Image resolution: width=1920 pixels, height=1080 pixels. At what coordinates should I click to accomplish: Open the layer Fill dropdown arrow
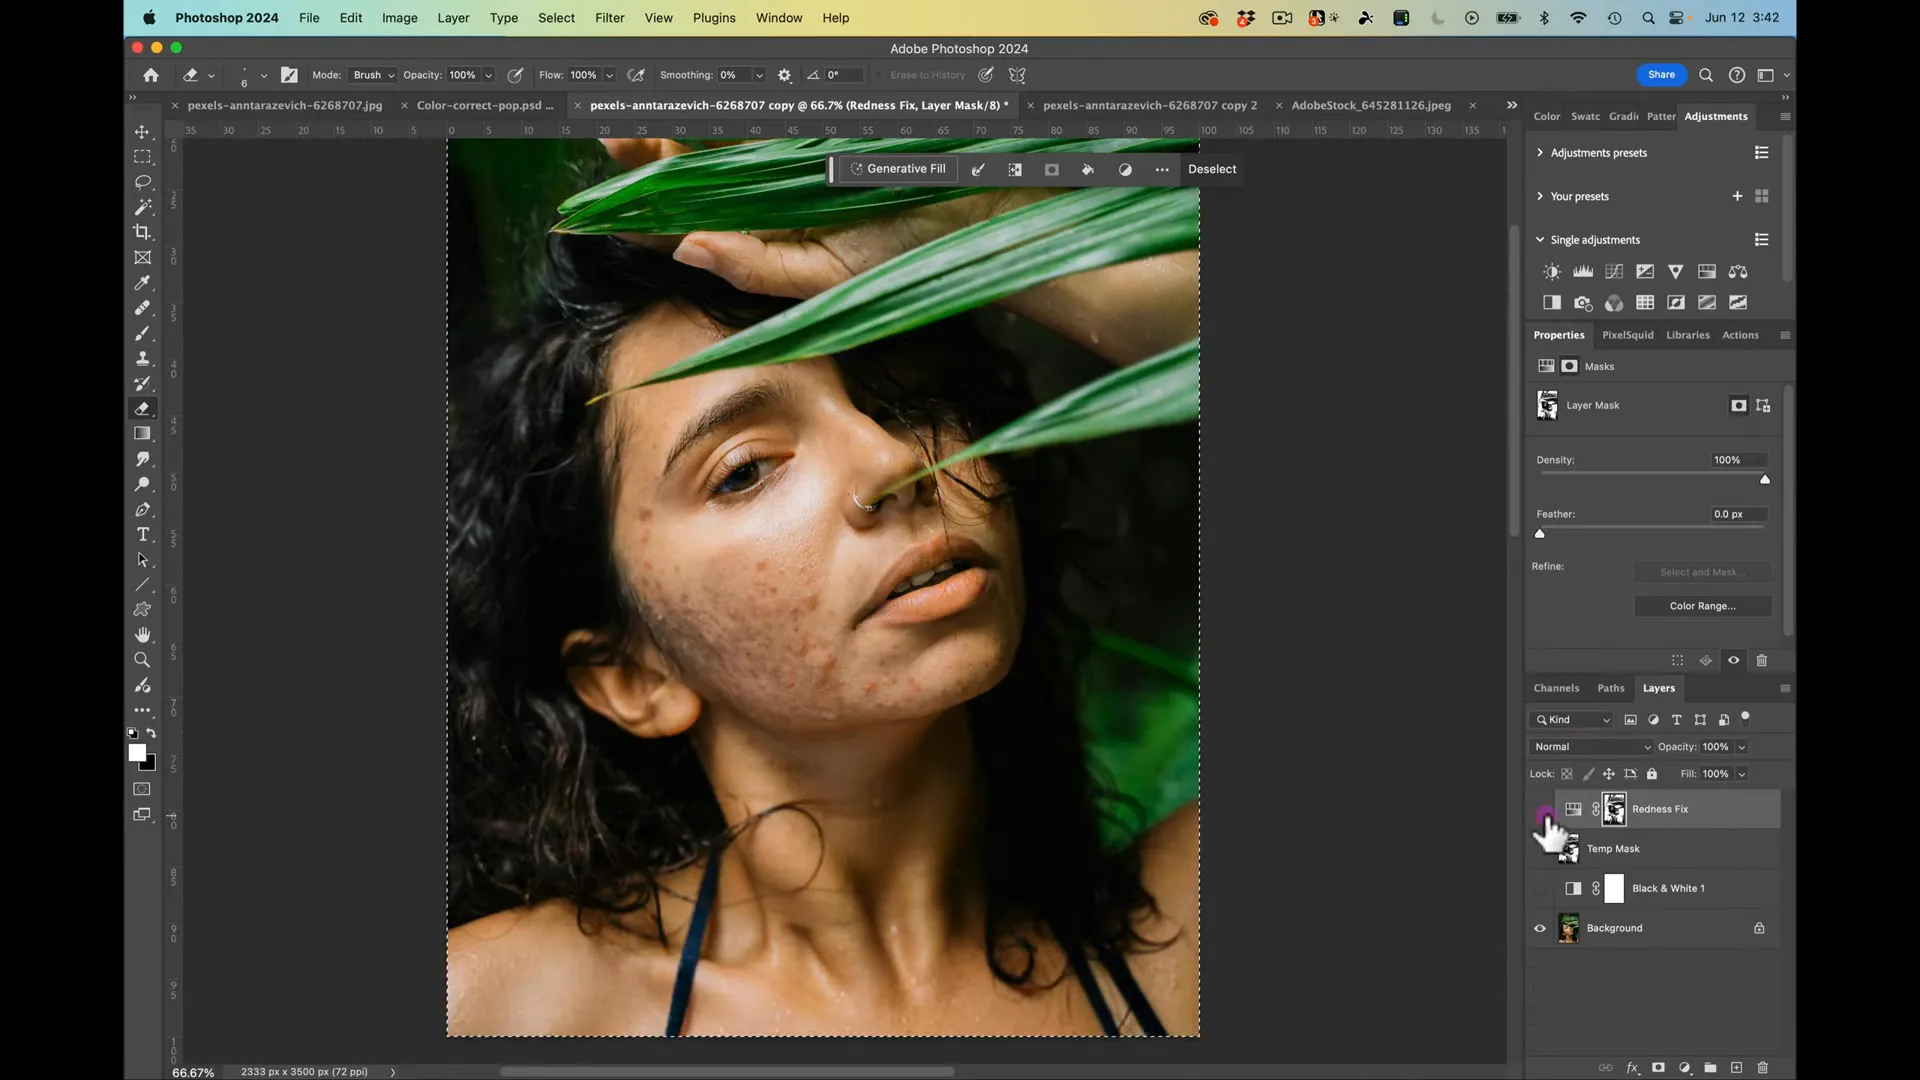pos(1741,774)
